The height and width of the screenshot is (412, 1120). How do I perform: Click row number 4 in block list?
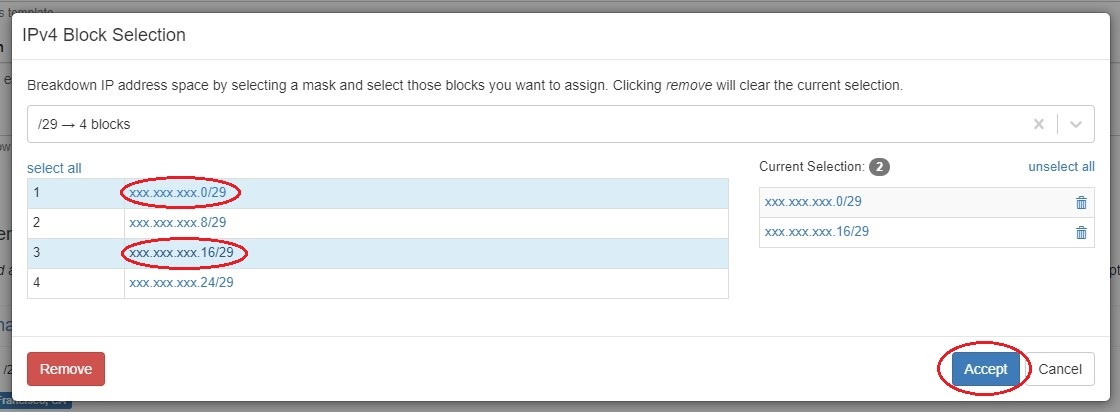37,283
